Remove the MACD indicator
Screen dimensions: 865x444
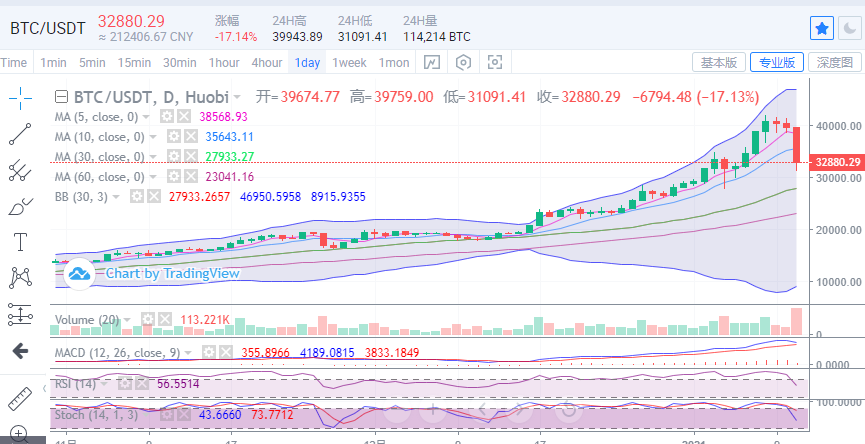225,352
